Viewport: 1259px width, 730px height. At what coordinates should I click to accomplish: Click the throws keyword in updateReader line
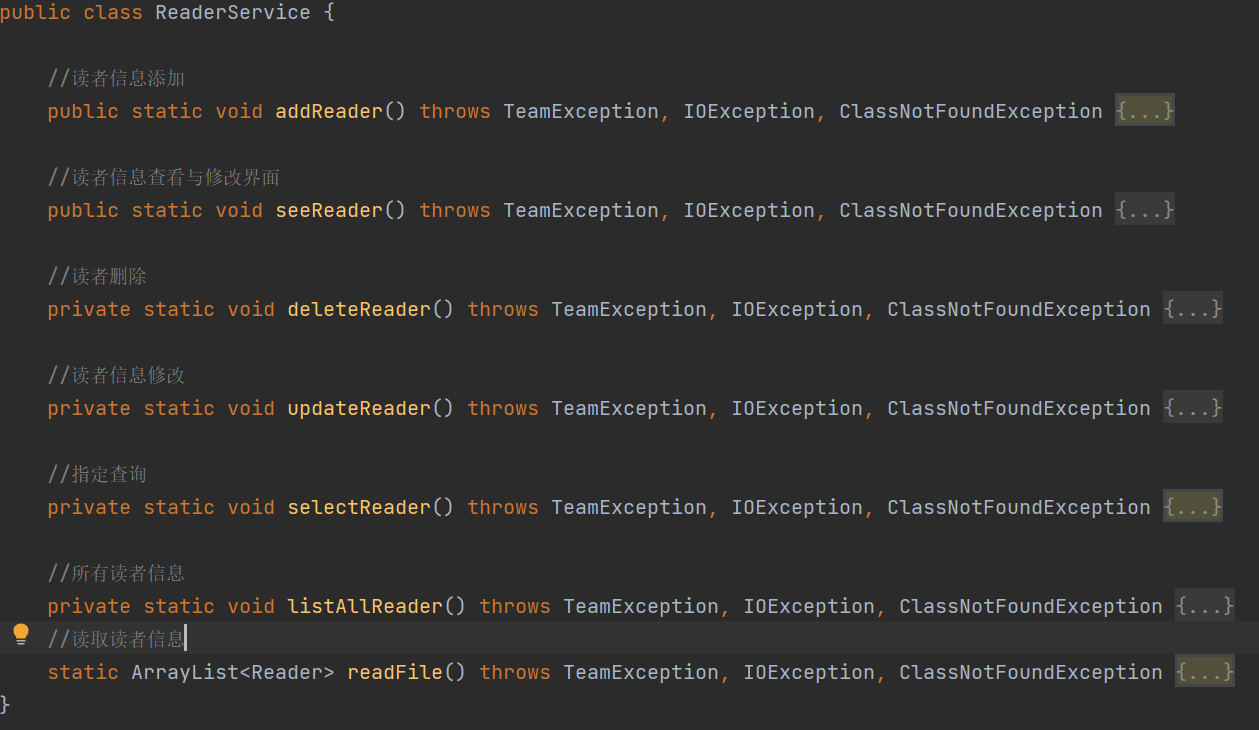(x=503, y=408)
